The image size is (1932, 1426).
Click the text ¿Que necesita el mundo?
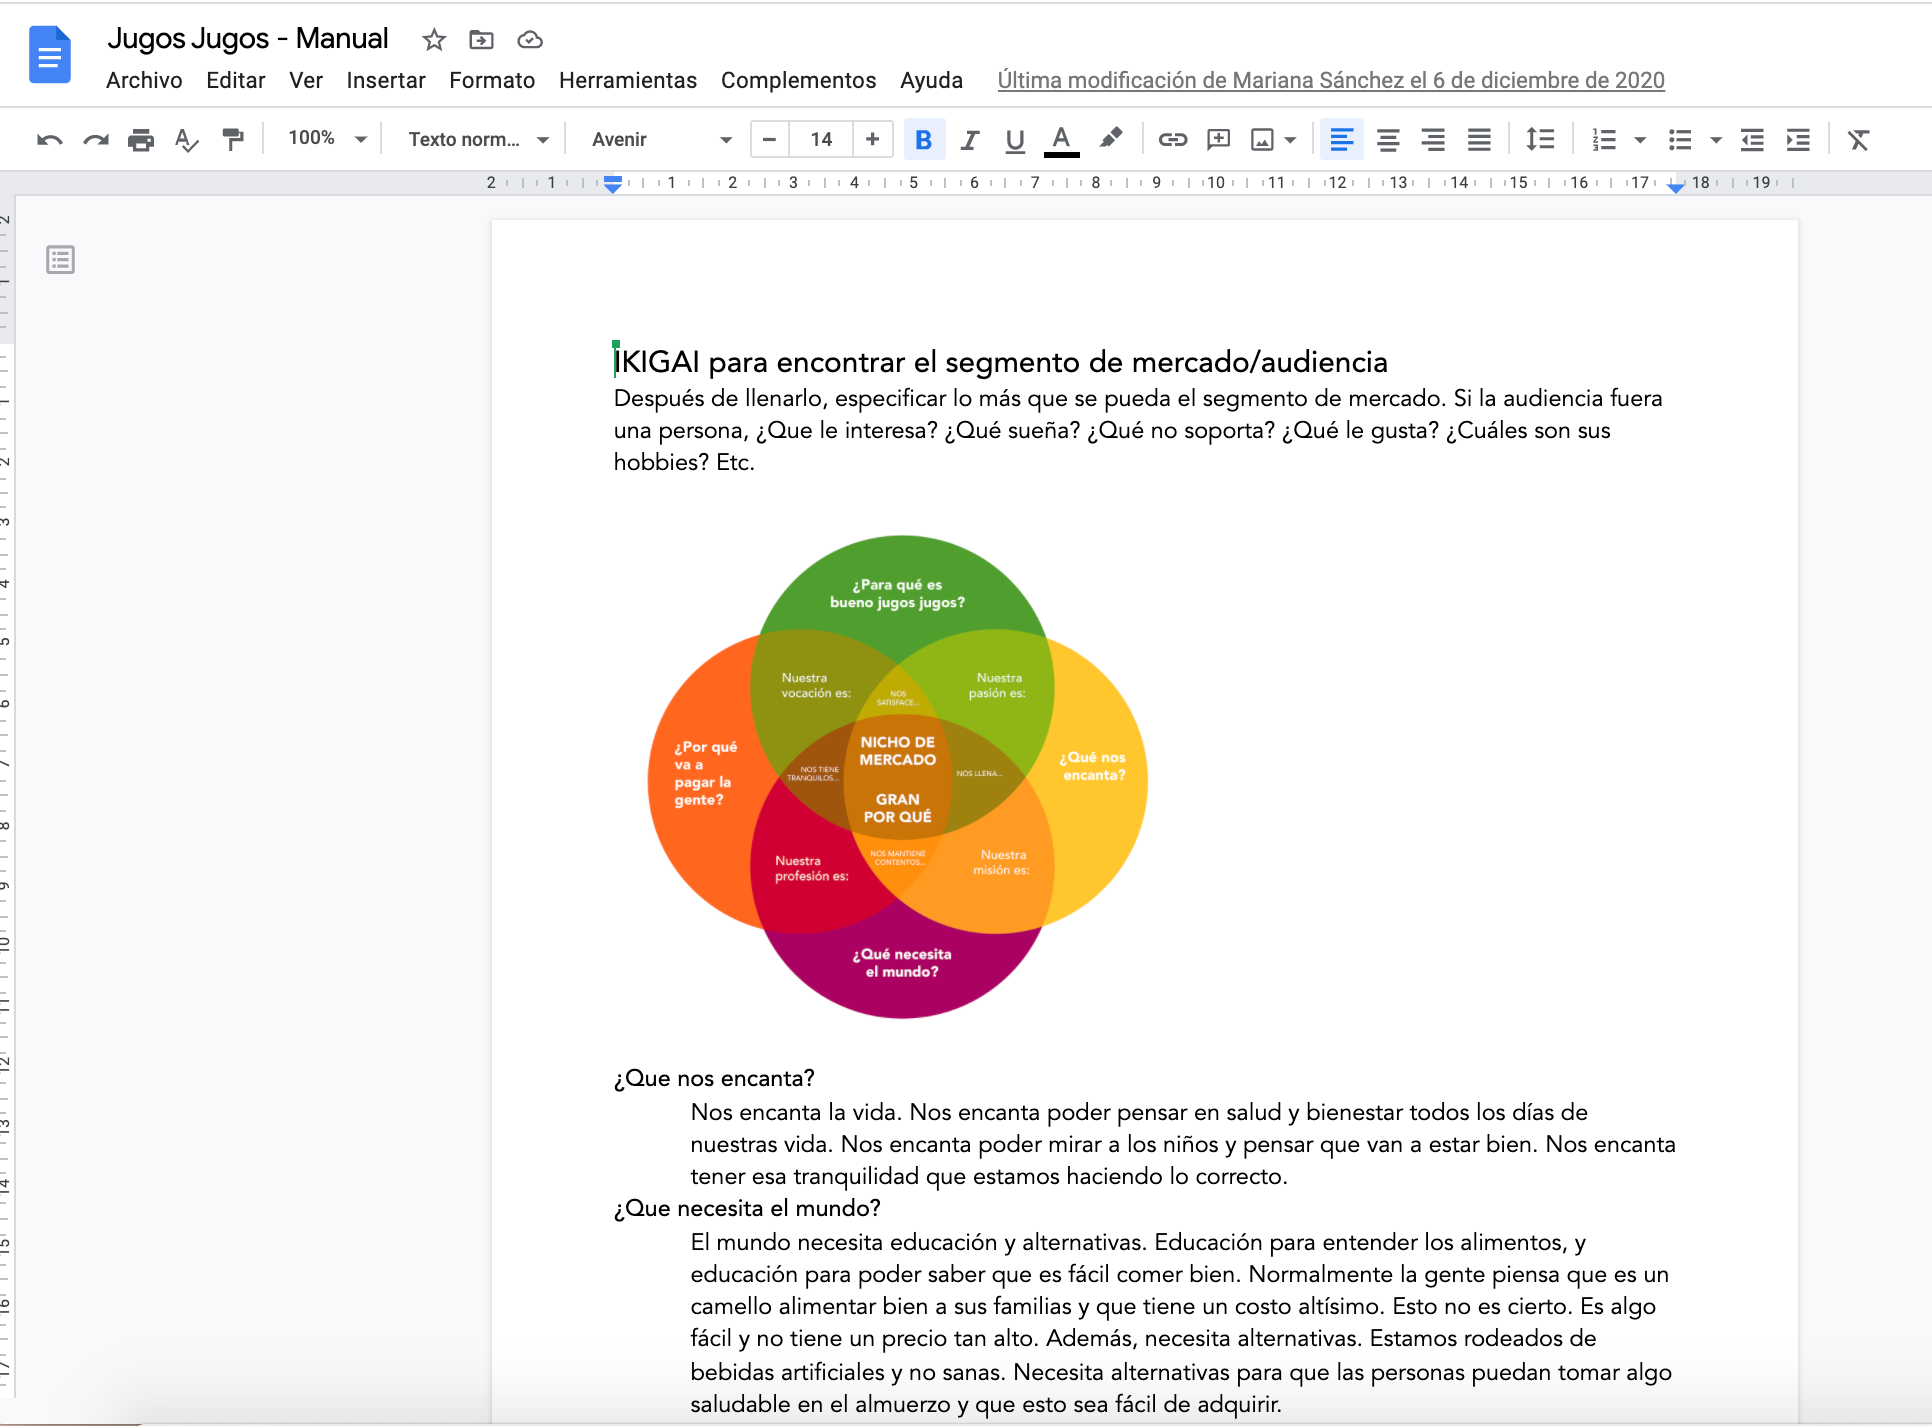click(x=747, y=1208)
